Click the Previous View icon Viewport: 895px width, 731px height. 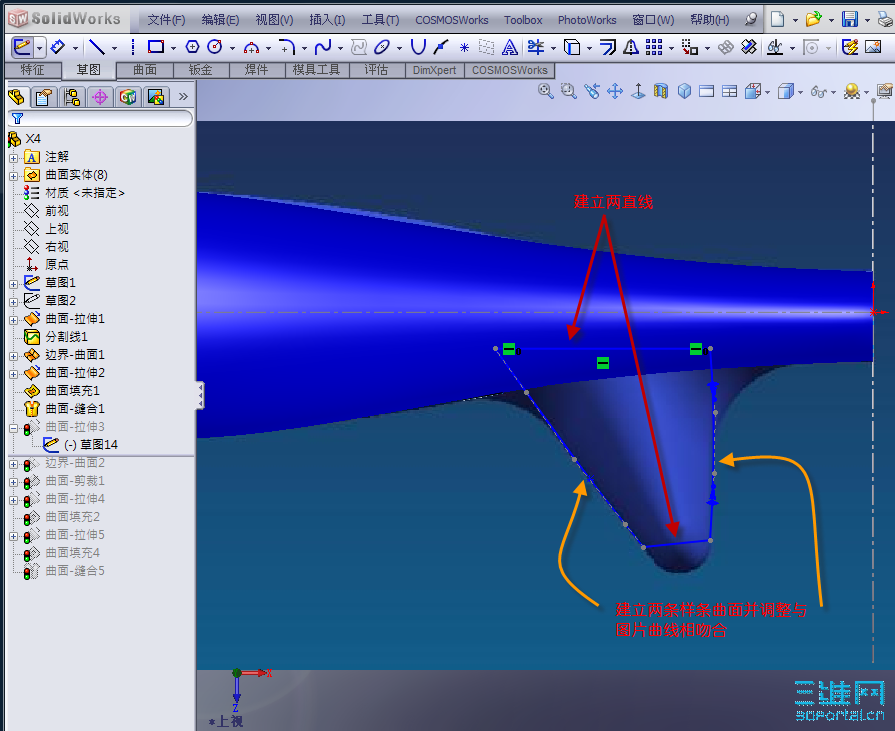tap(592, 91)
